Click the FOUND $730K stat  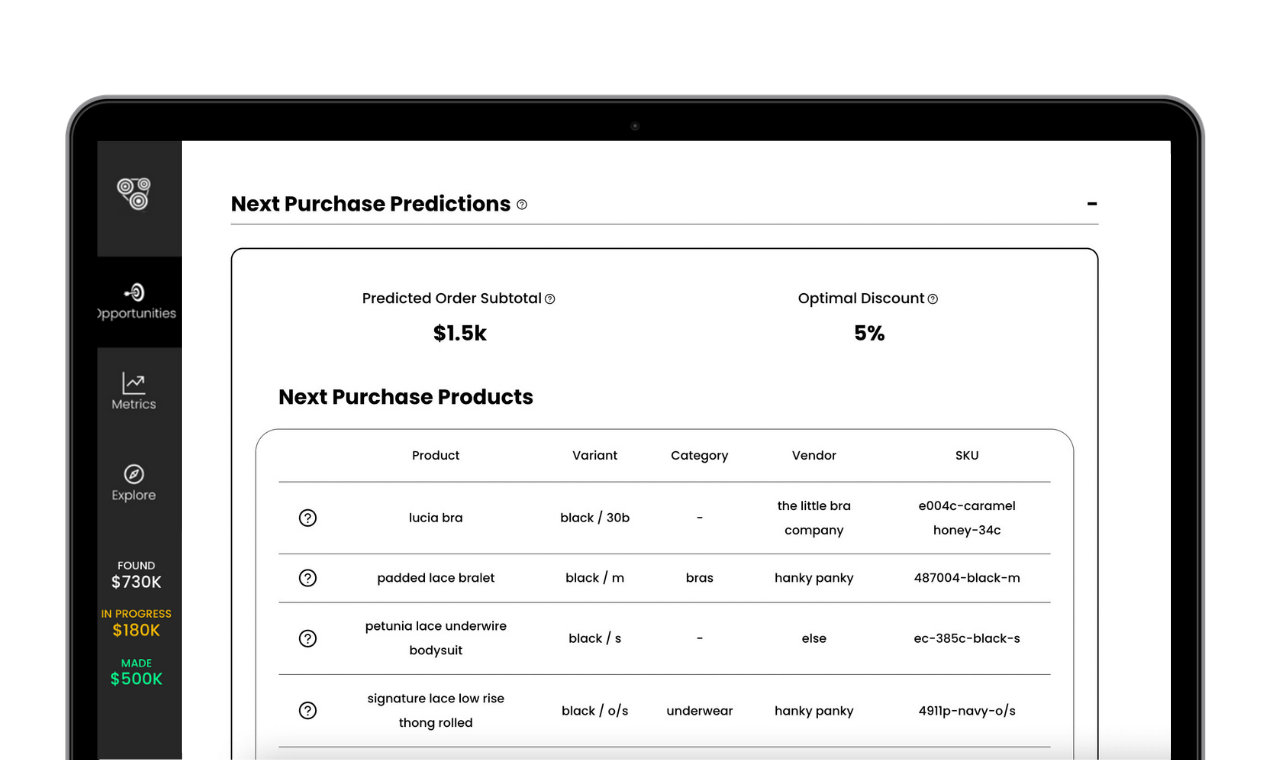136,575
